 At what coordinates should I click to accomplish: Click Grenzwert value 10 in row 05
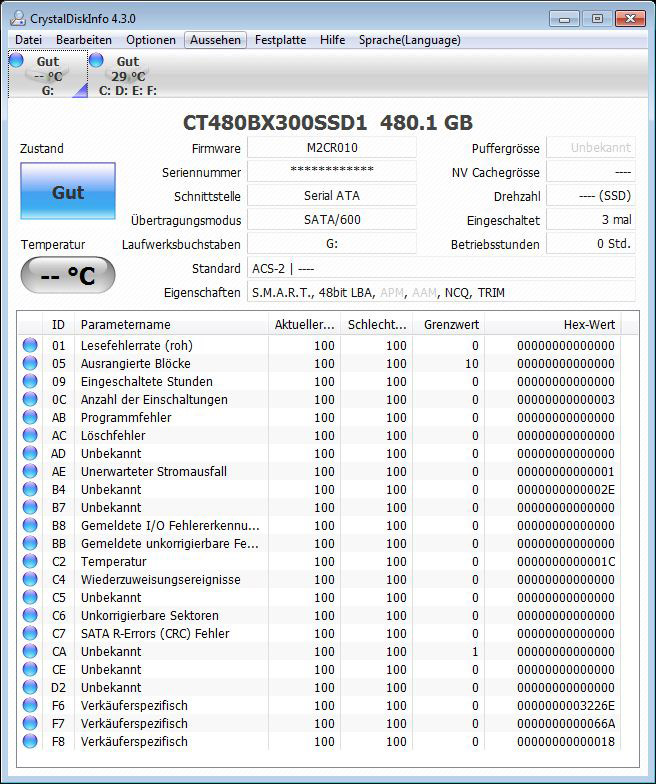(x=472, y=364)
